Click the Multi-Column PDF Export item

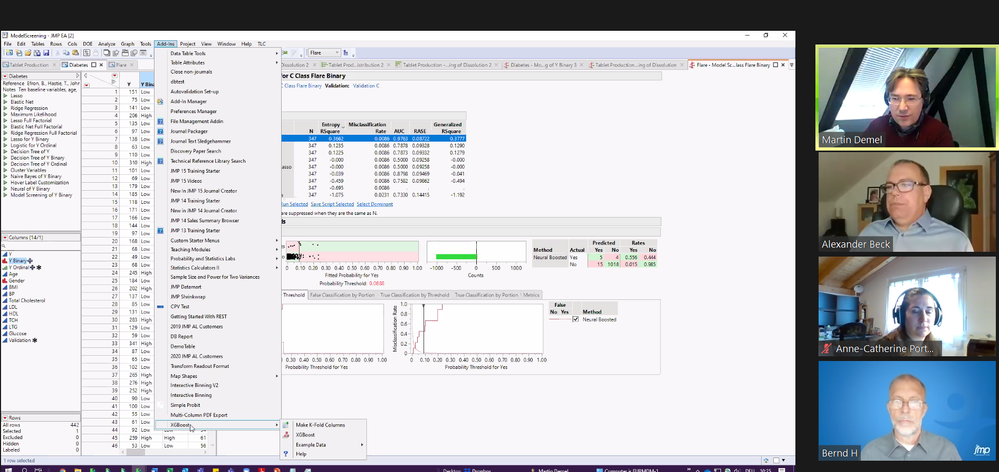(199, 415)
